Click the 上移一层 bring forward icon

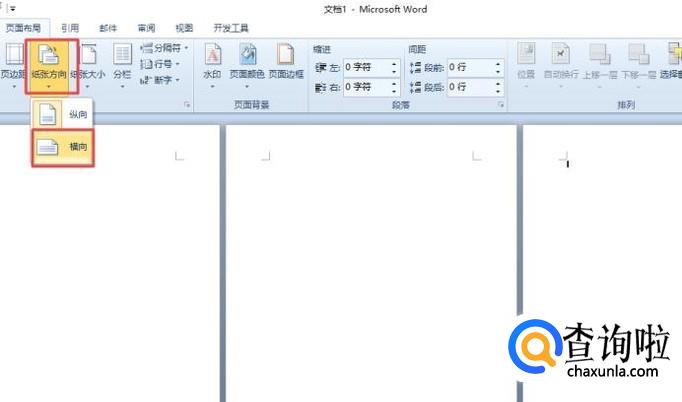pos(600,54)
